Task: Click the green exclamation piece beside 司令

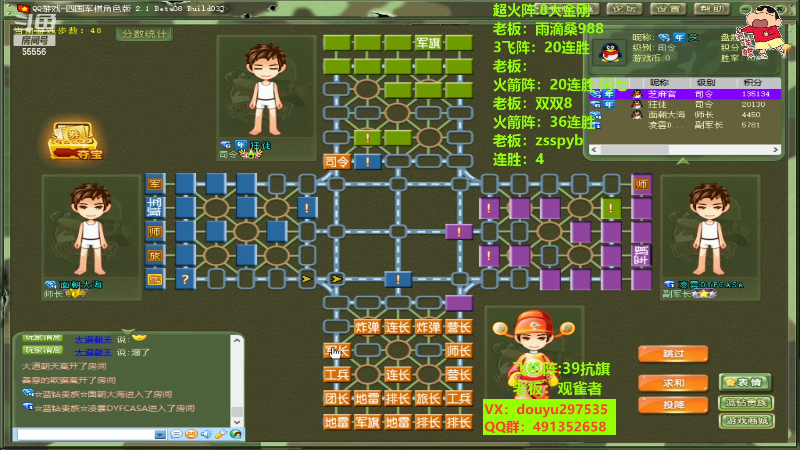Action: coord(367,138)
